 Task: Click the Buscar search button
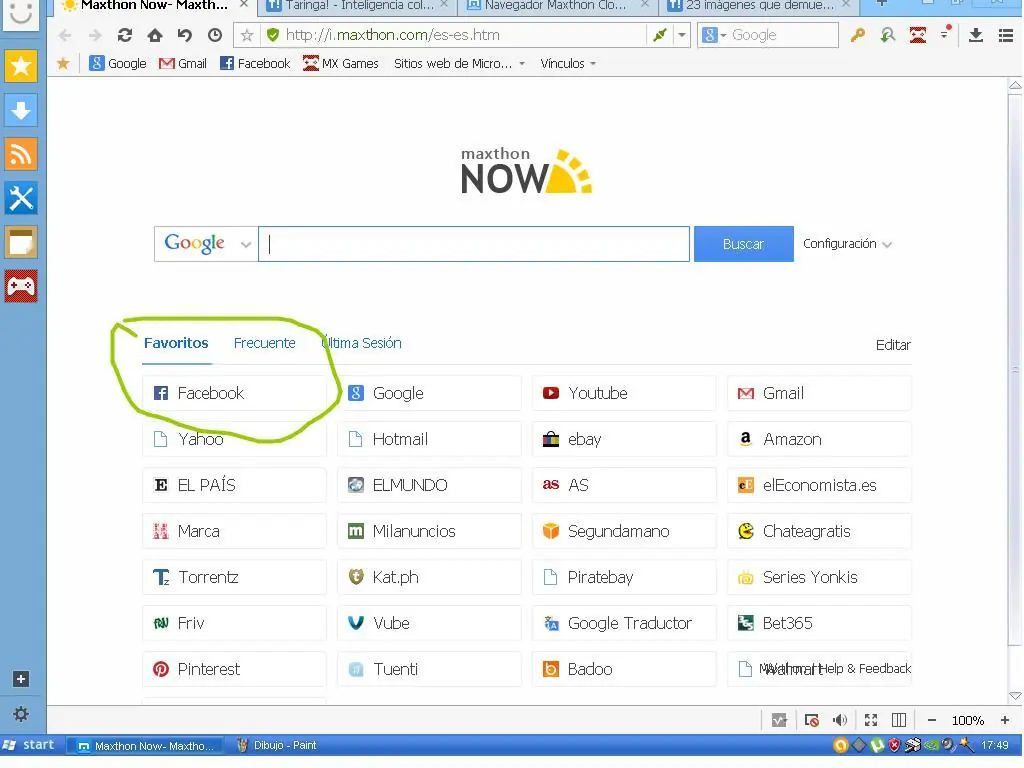743,244
